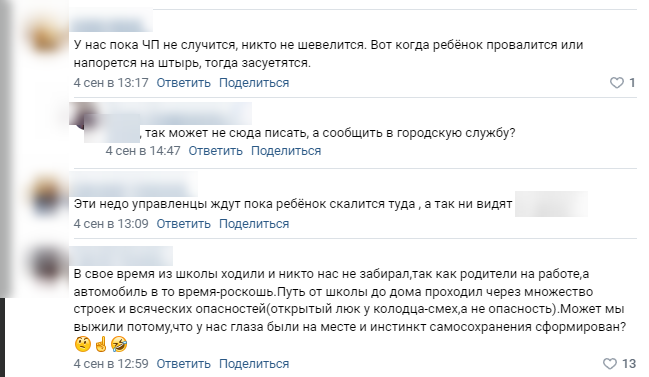This screenshot has width=649, height=377.
Task: Open blurred author name above 13:17 comment
Action: point(111,21)
